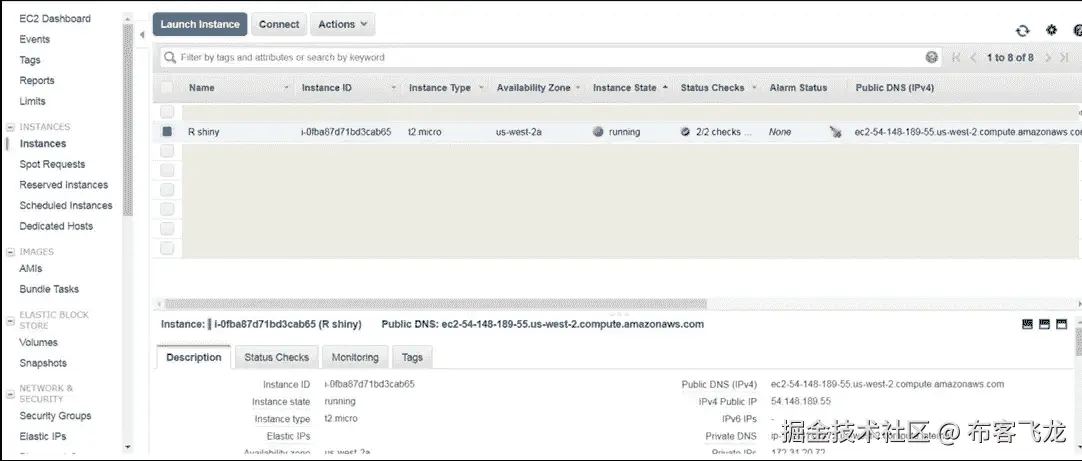Open Reserved Instances in the sidebar
The width and height of the screenshot is (1082, 461).
coord(63,185)
